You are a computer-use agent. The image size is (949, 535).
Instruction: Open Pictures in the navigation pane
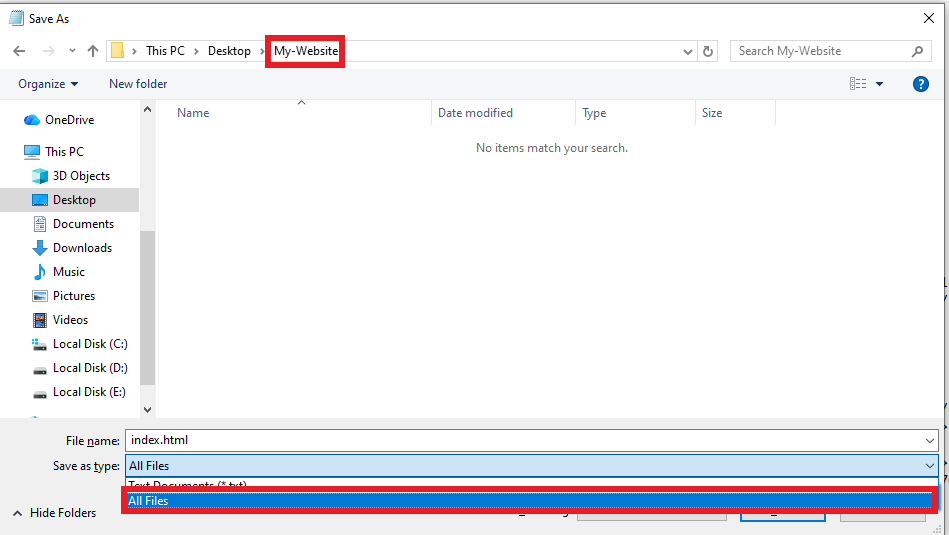click(74, 296)
